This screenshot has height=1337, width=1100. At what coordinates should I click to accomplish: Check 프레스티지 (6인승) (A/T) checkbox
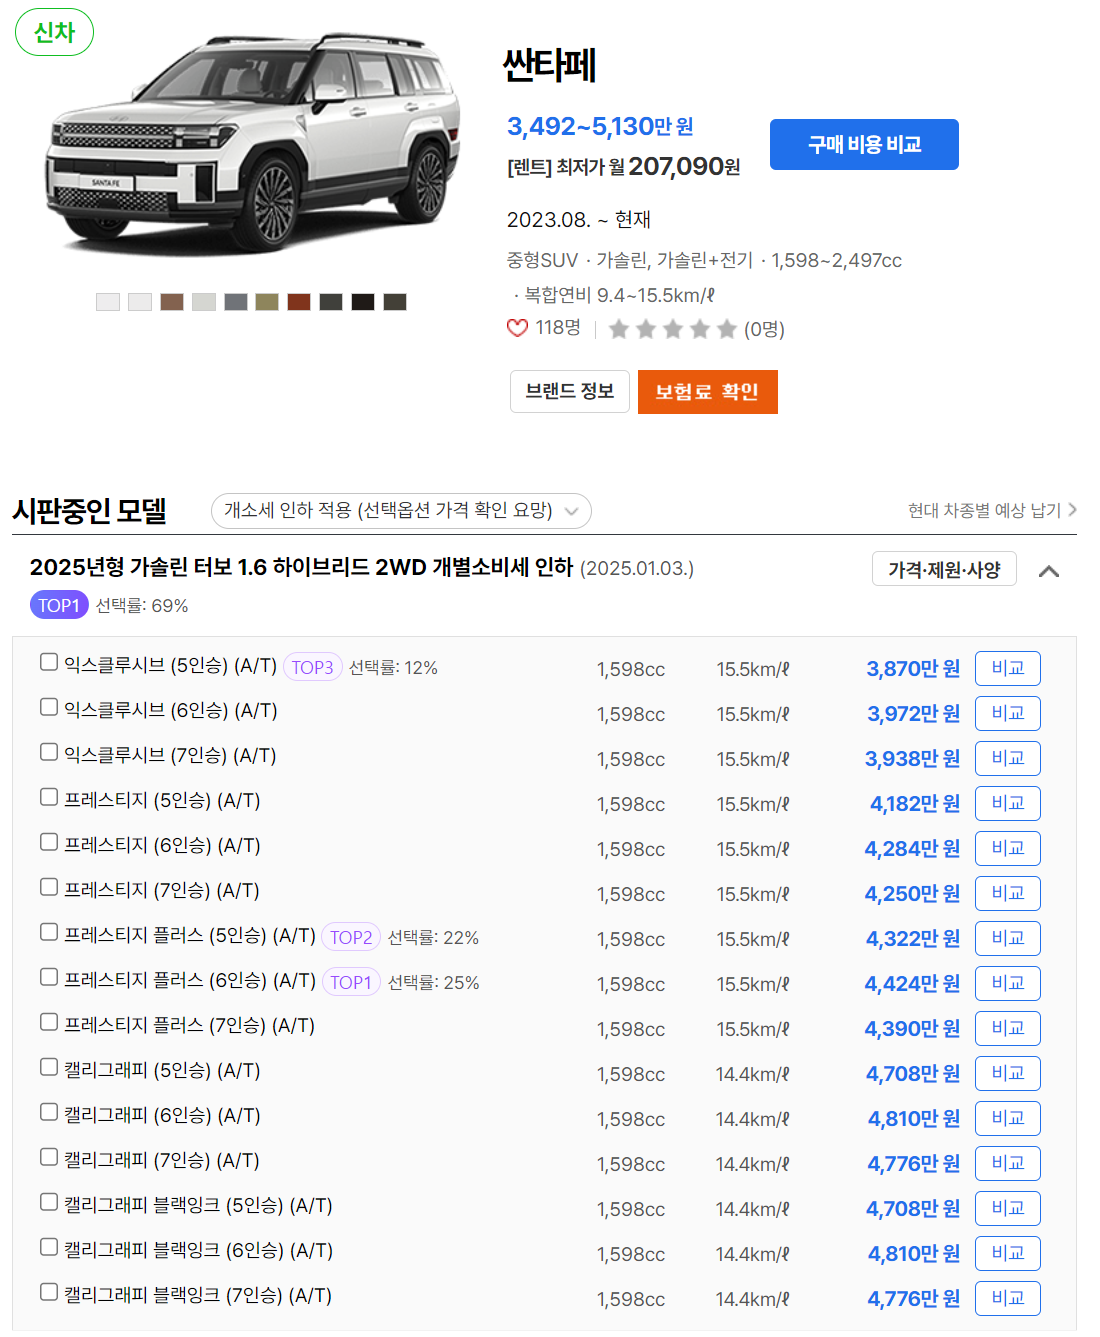49,842
